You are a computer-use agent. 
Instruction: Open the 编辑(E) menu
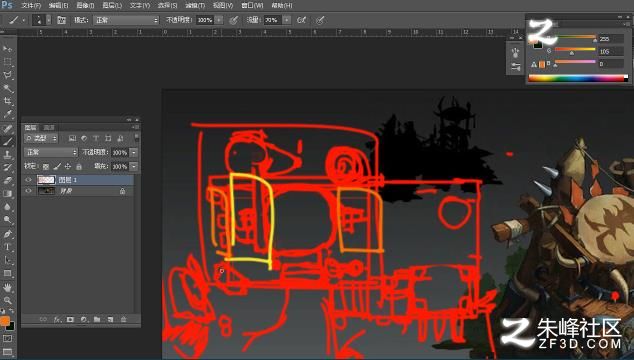pos(58,6)
